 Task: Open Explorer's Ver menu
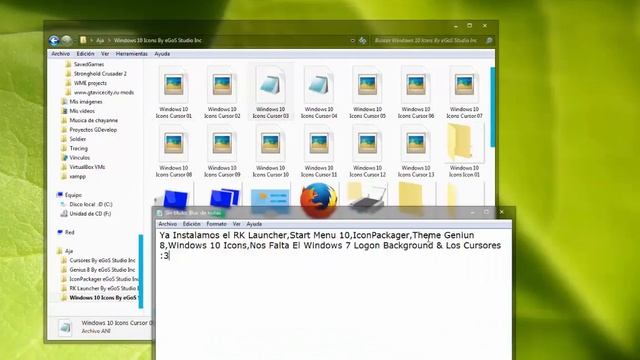[x=105, y=53]
